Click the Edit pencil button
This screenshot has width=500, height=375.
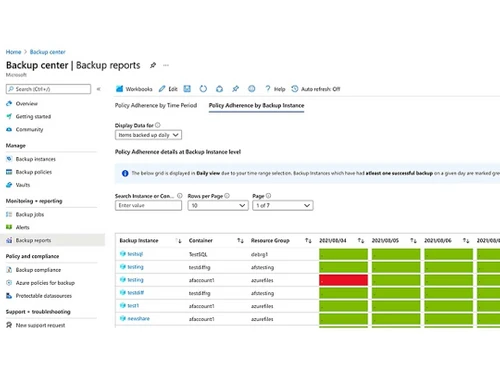click(x=168, y=89)
